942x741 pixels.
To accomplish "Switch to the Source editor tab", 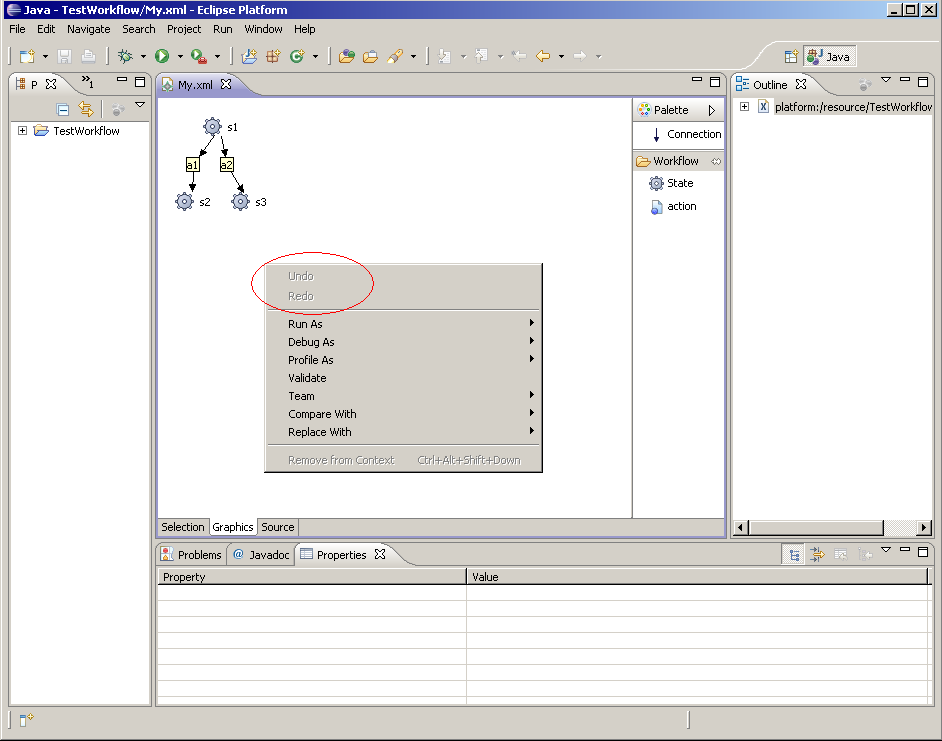I will (x=278, y=527).
